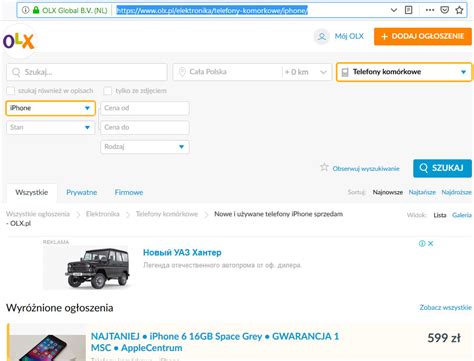Image resolution: width=474 pixels, height=361 pixels.
Task: Open iPhone 6 16GB Space Grey listing title
Action: click(215, 342)
